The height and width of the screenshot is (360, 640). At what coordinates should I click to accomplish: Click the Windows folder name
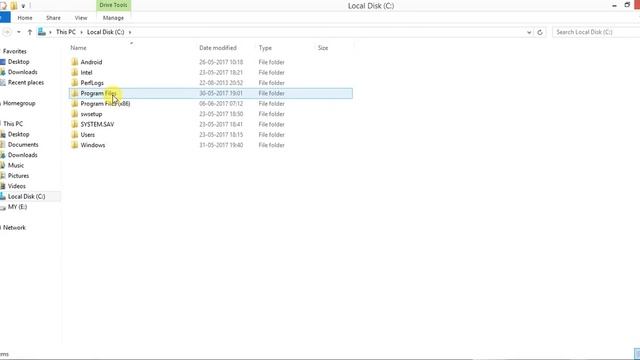[x=93, y=145]
